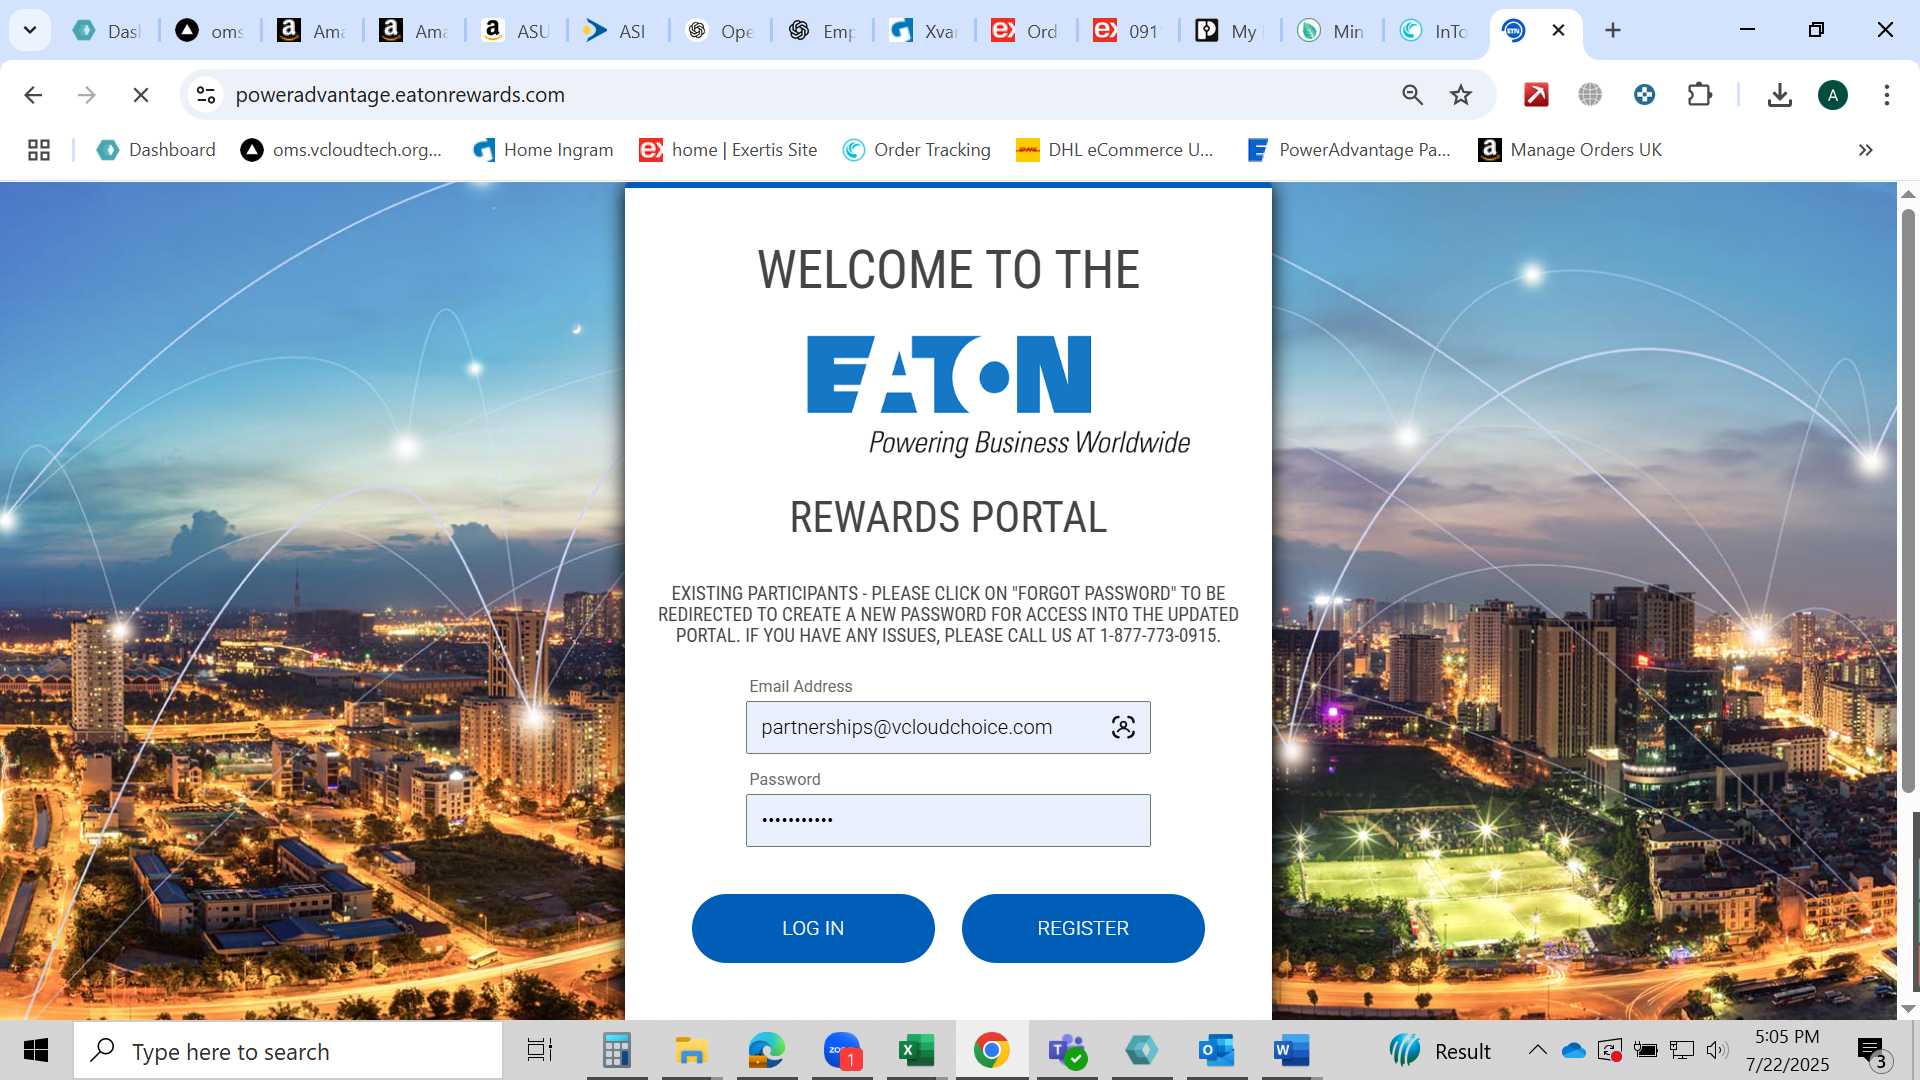
Task: Stop loading the page
Action: [141, 95]
